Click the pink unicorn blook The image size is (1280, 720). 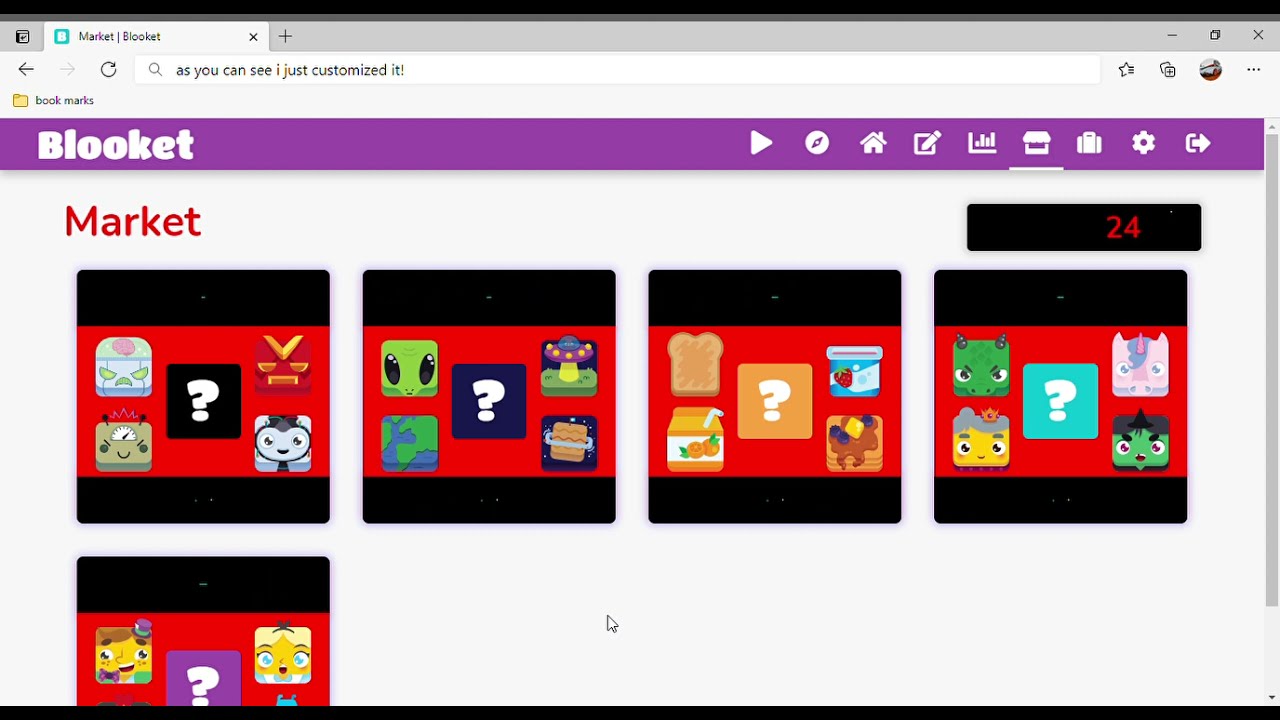click(1140, 364)
